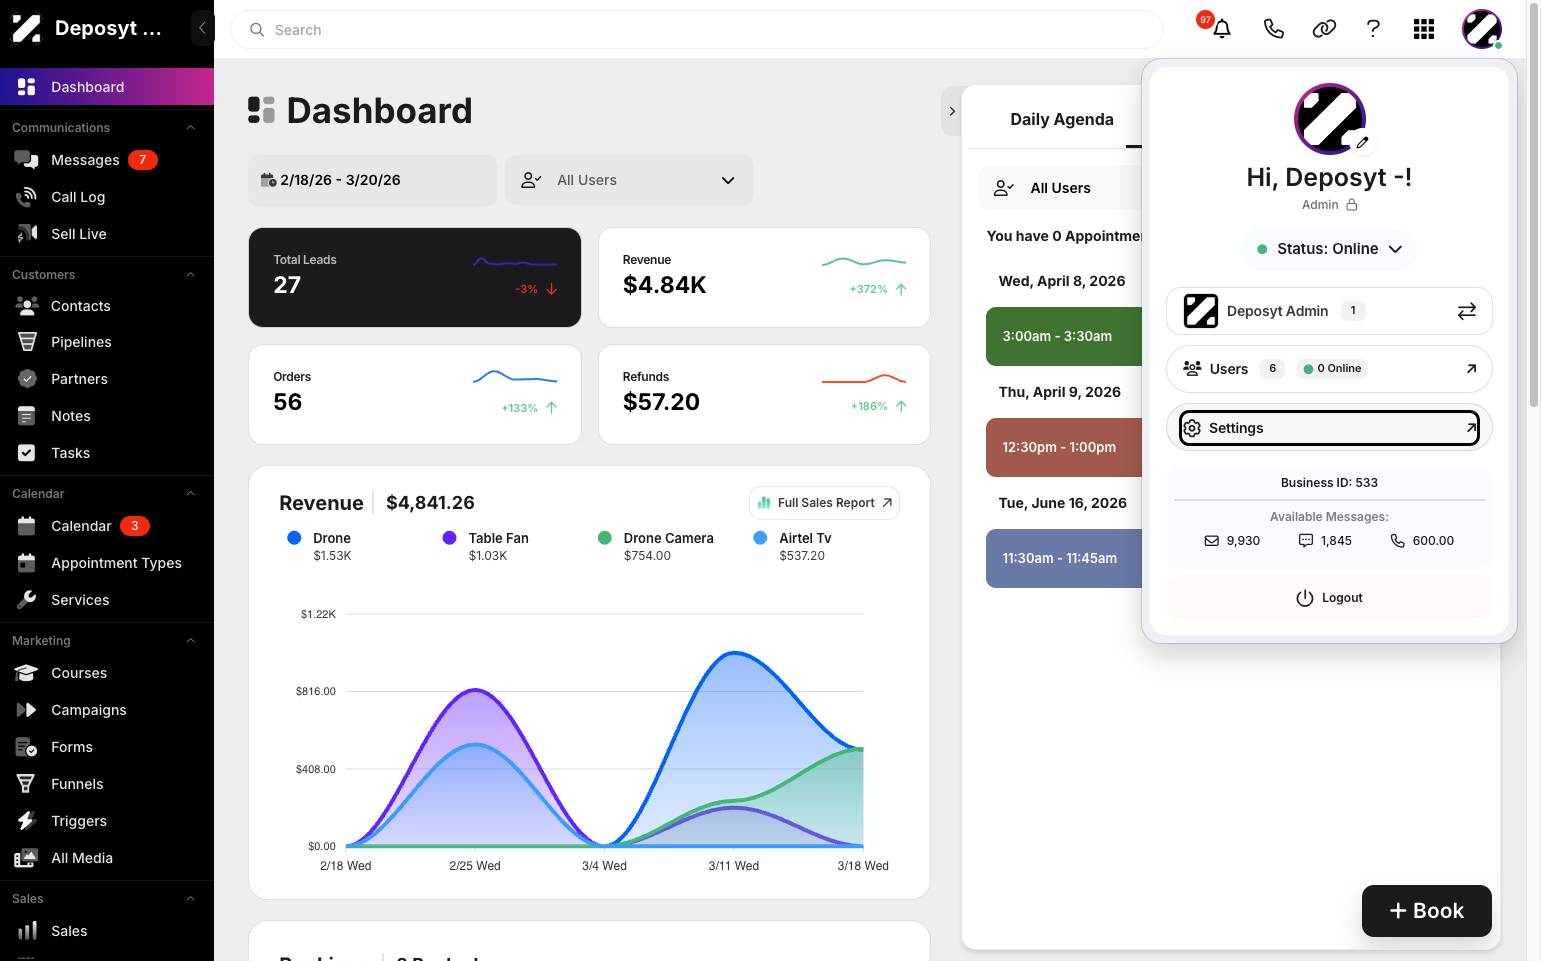Click the edit pencil on profile picture
The width and height of the screenshot is (1541, 961).
pyautogui.click(x=1362, y=143)
